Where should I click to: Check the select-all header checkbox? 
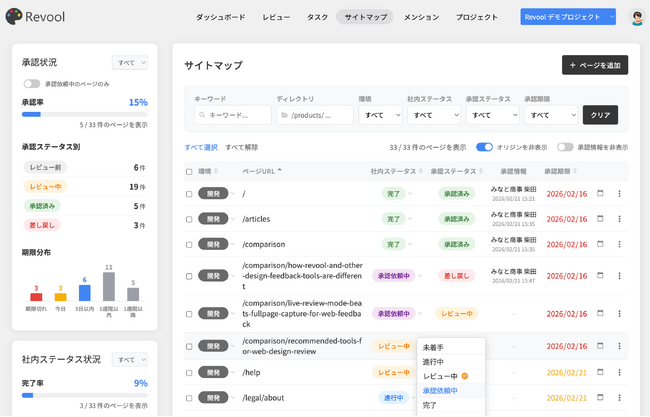[189, 172]
